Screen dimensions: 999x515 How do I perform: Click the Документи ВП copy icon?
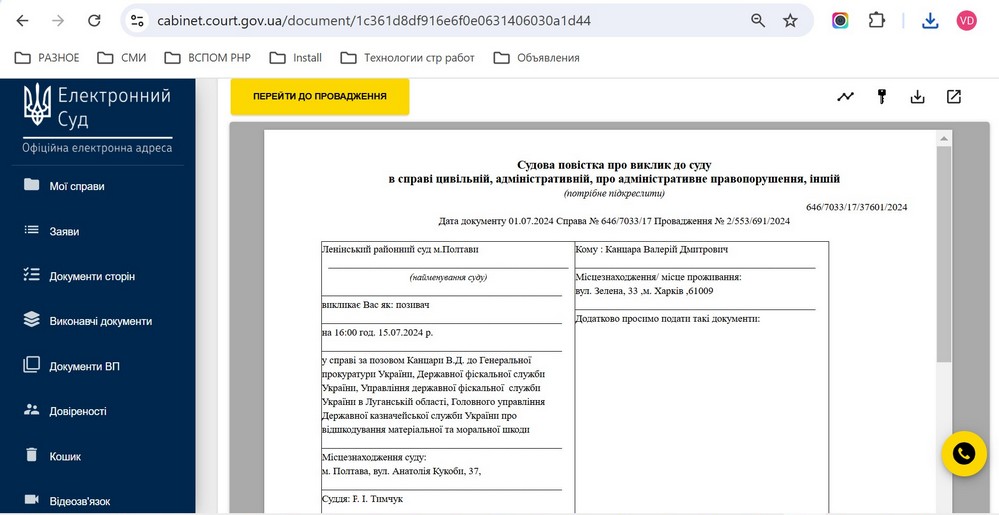31,365
